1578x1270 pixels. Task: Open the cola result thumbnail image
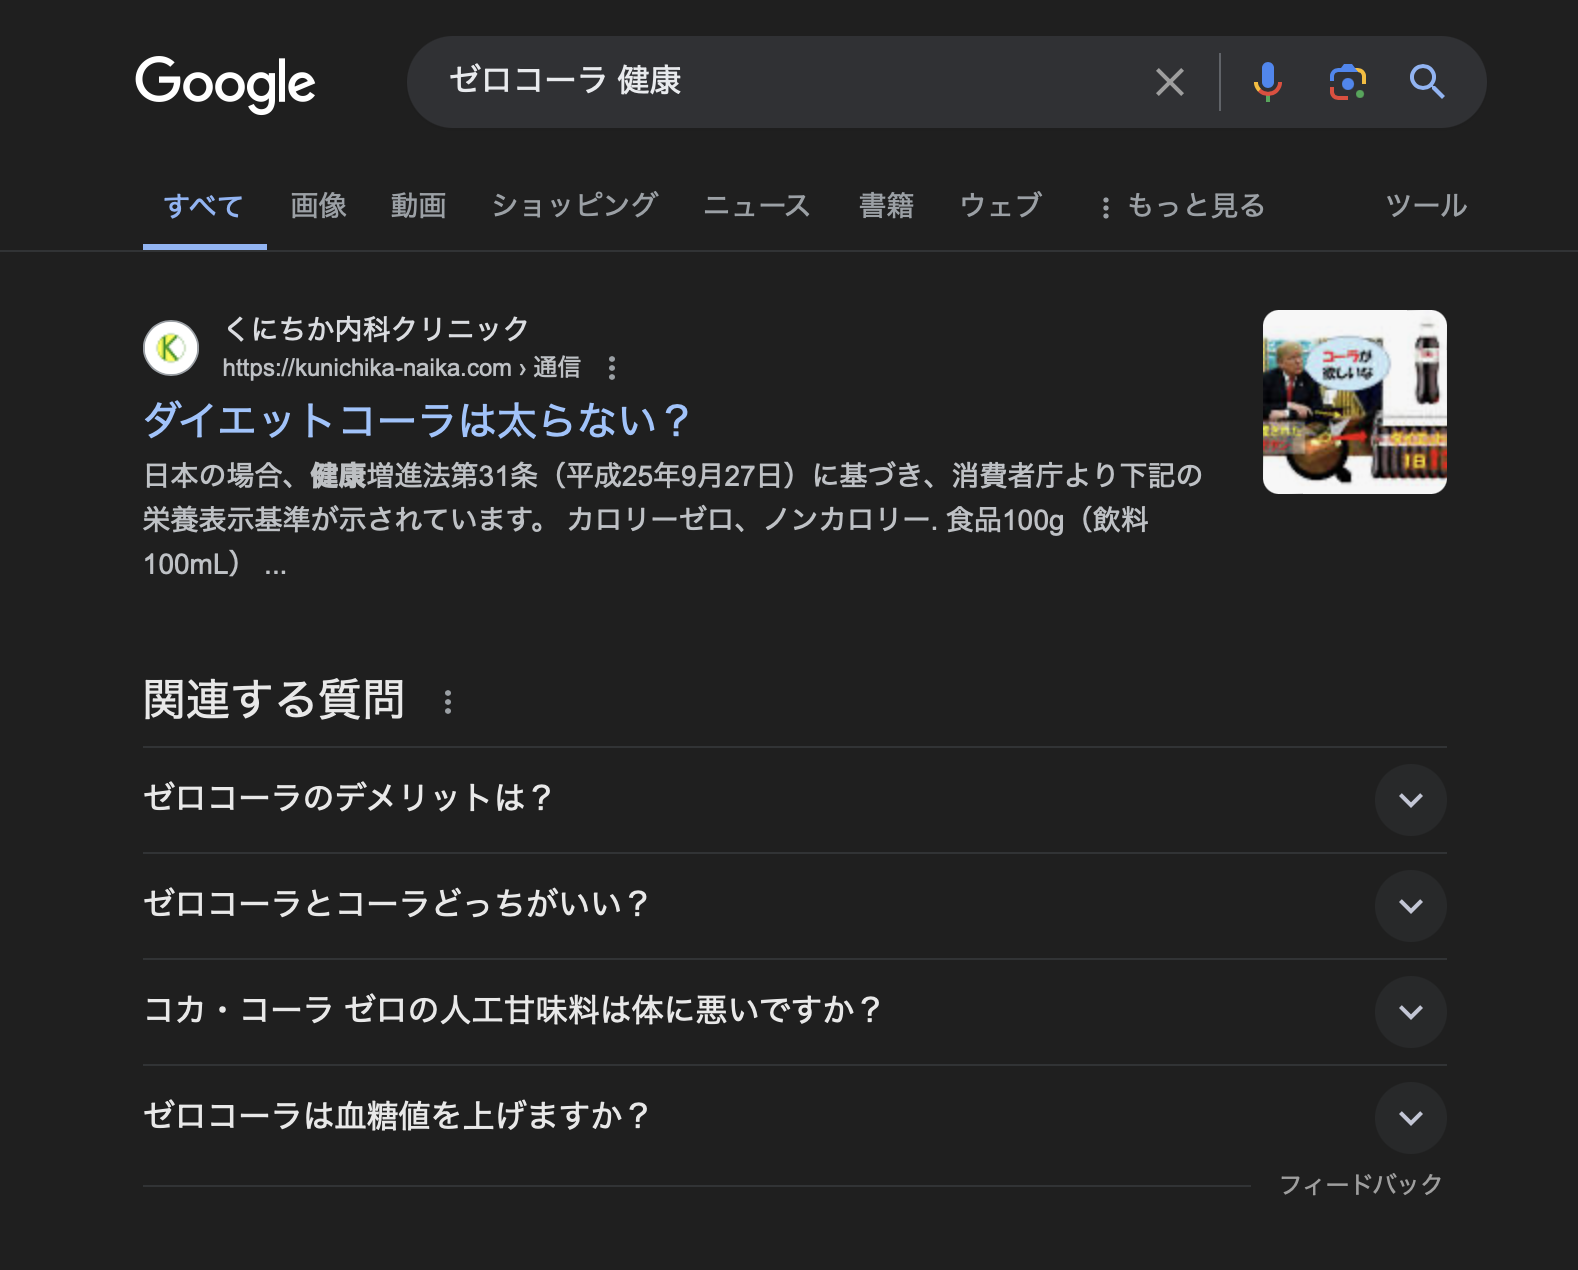coord(1355,402)
